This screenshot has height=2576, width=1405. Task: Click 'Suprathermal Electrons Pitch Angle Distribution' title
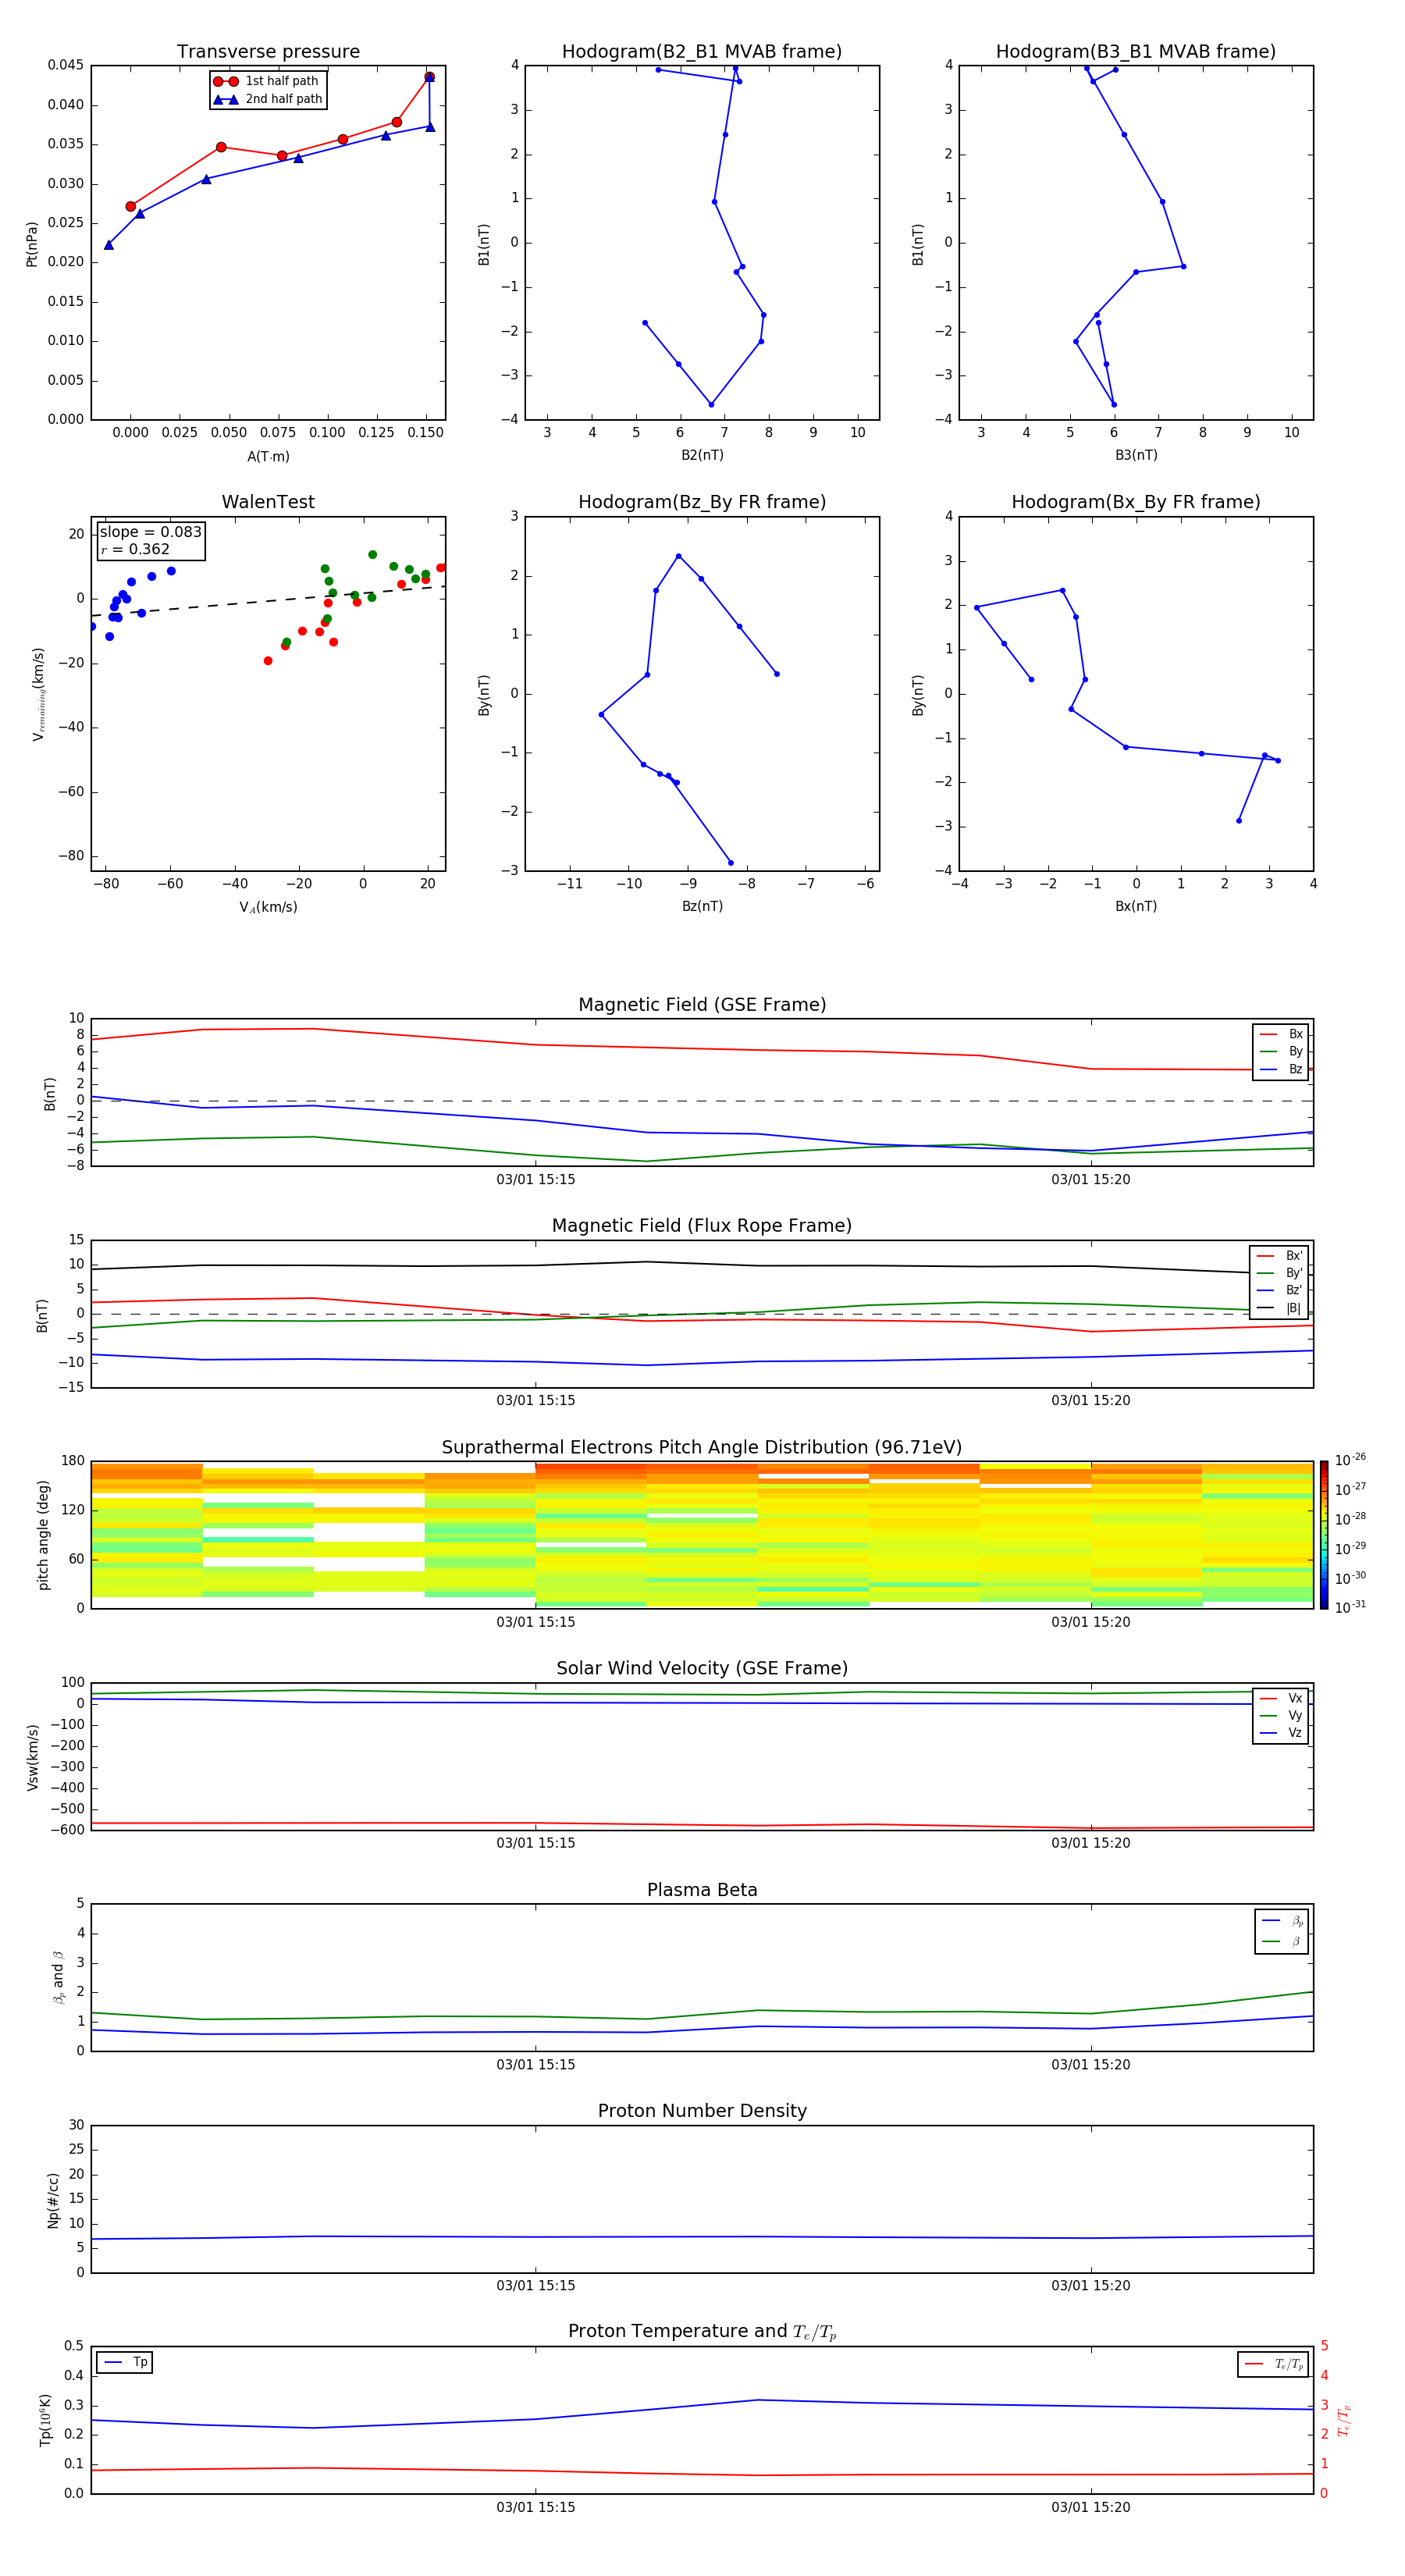[x=702, y=1448]
